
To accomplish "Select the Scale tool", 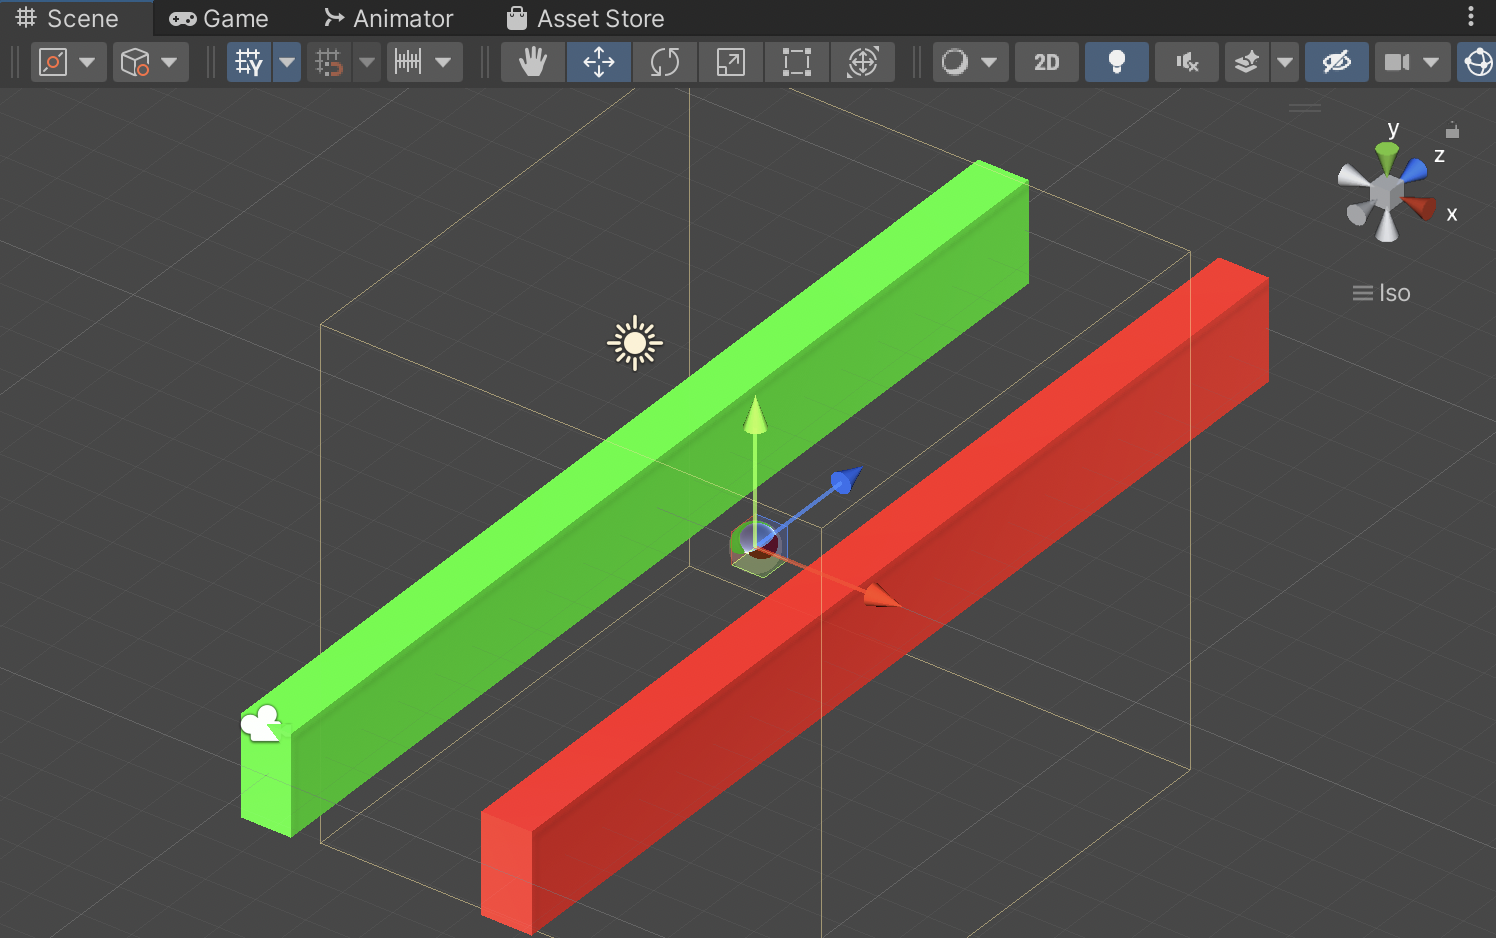I will point(731,62).
